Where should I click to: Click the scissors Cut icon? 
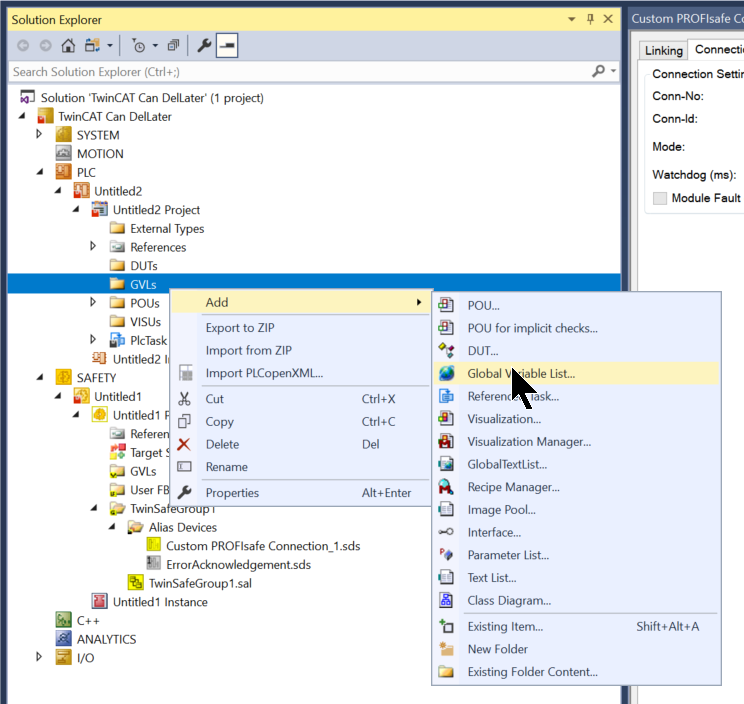[184, 398]
